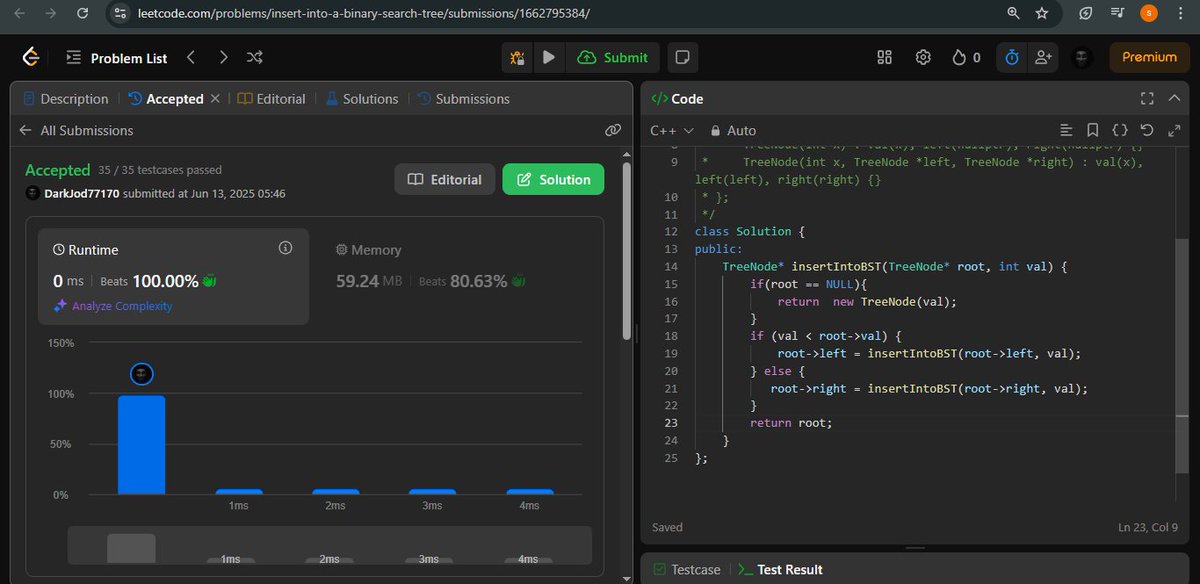Select the Accepted tab
Viewport: 1200px width, 584px height.
(166, 99)
